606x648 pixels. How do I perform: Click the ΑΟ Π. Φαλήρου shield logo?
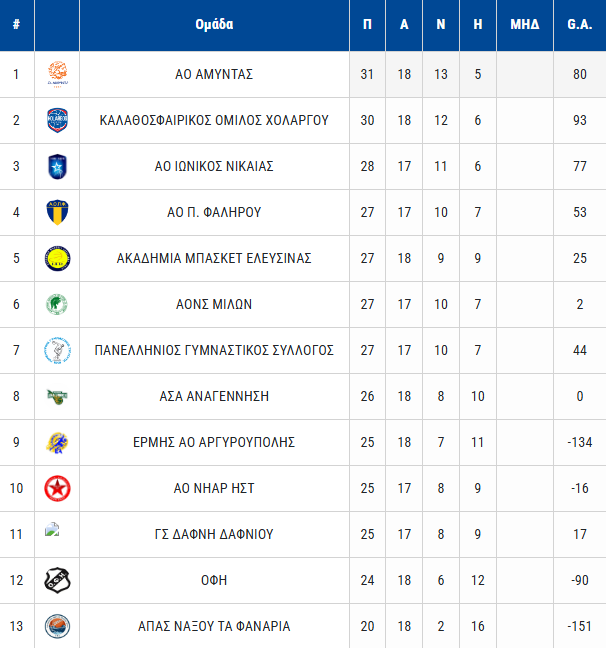(x=57, y=212)
